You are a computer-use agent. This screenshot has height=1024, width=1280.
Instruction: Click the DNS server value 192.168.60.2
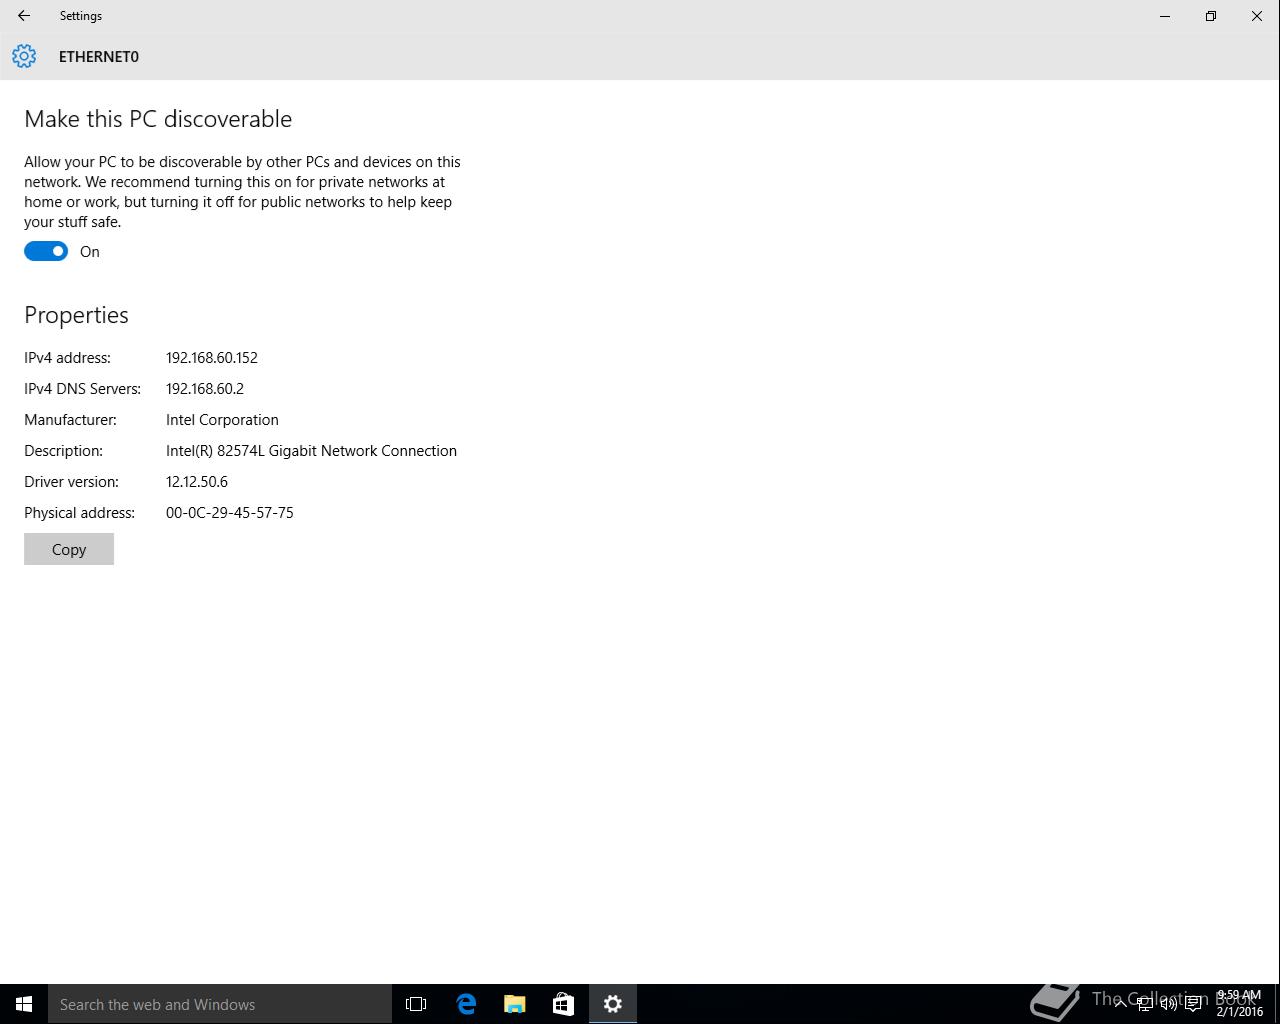(205, 389)
